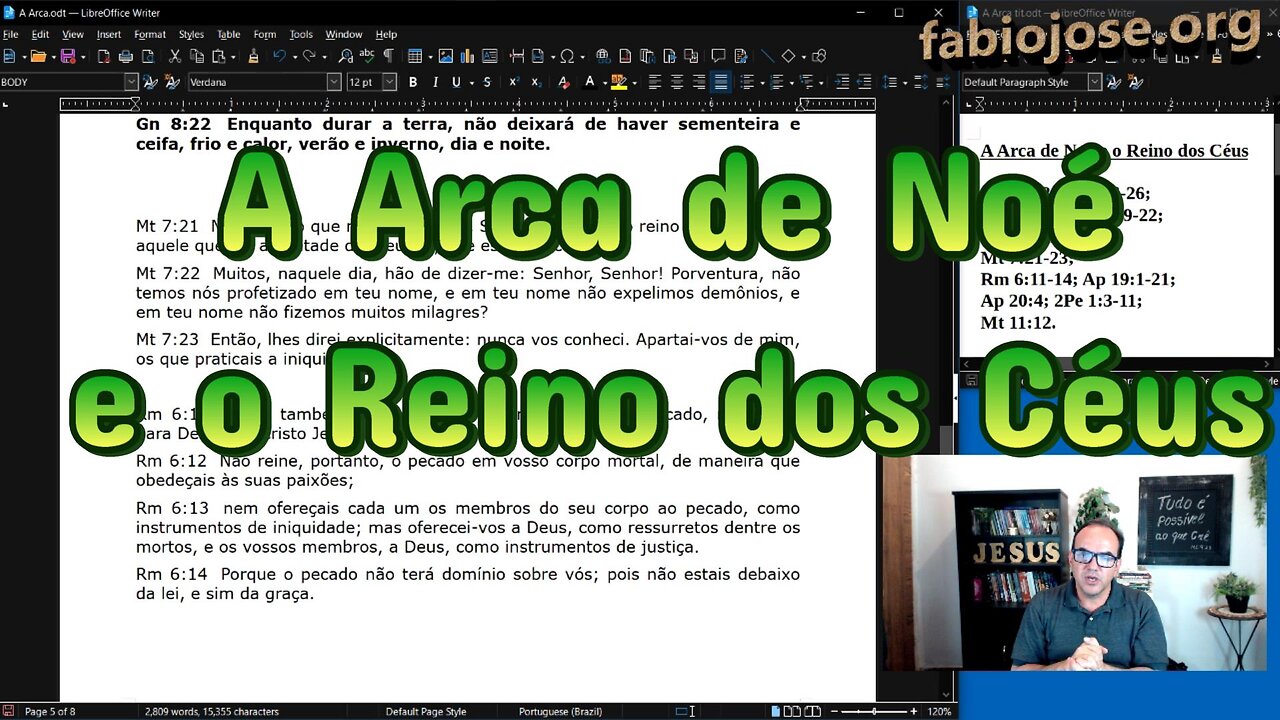Click the Redo arrow icon
Viewport: 1280px width, 720px height.
click(310, 56)
